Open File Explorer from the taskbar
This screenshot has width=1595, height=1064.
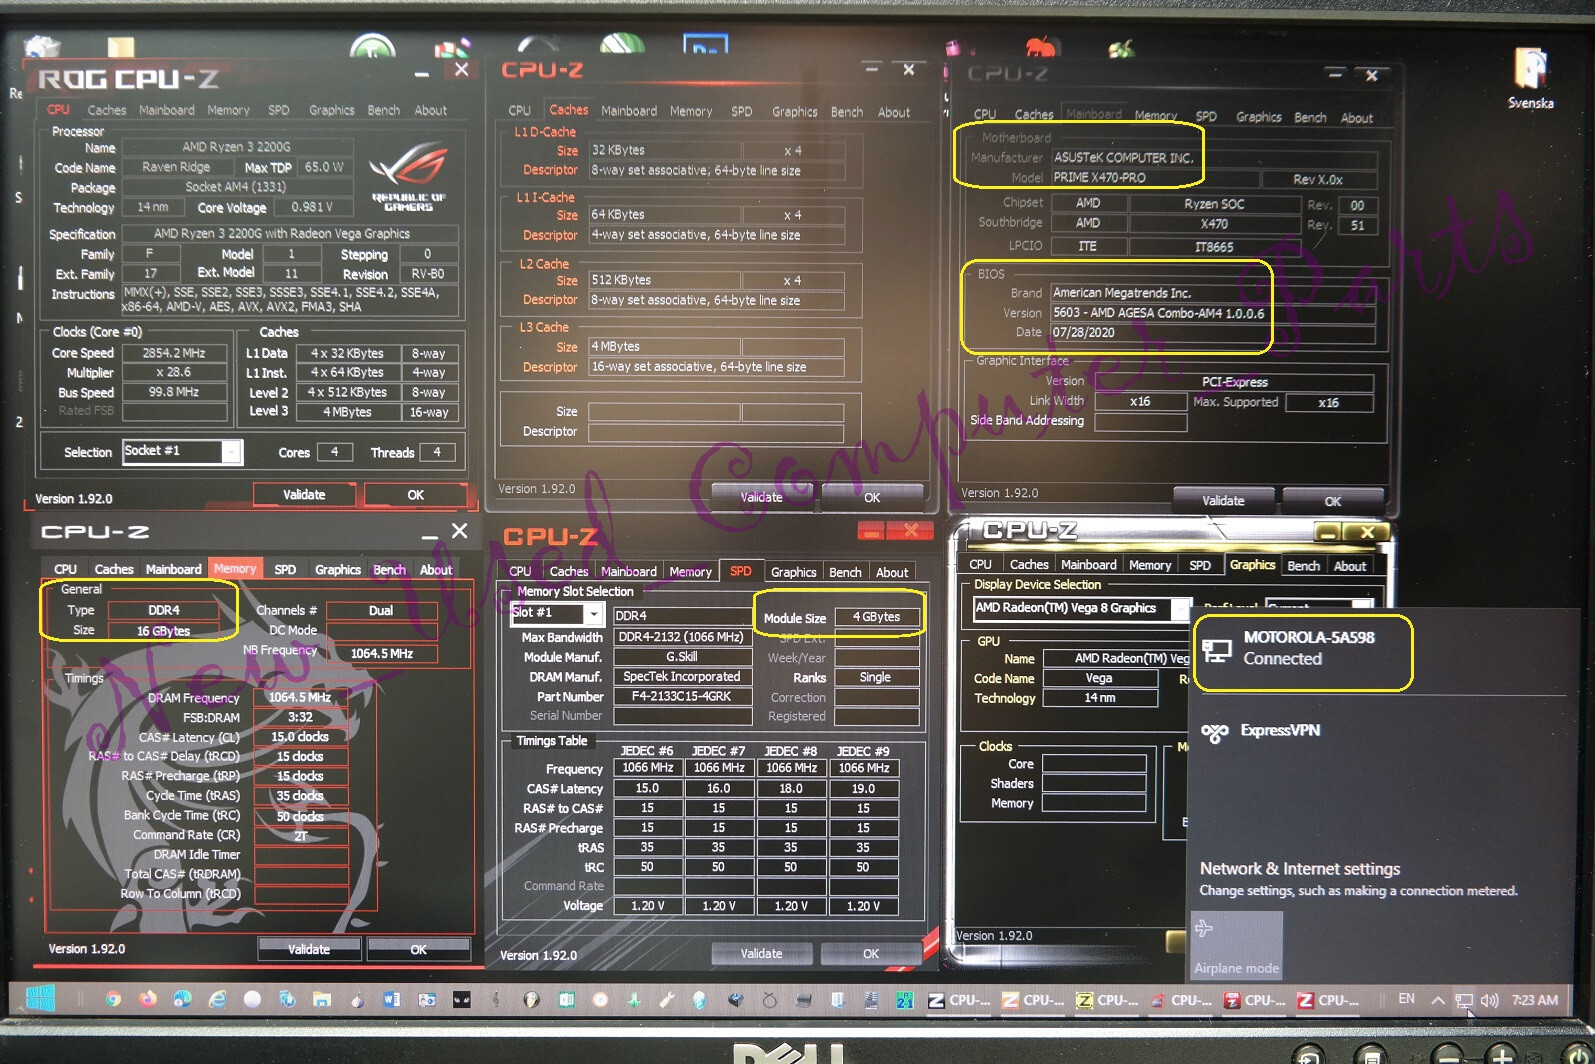point(321,999)
